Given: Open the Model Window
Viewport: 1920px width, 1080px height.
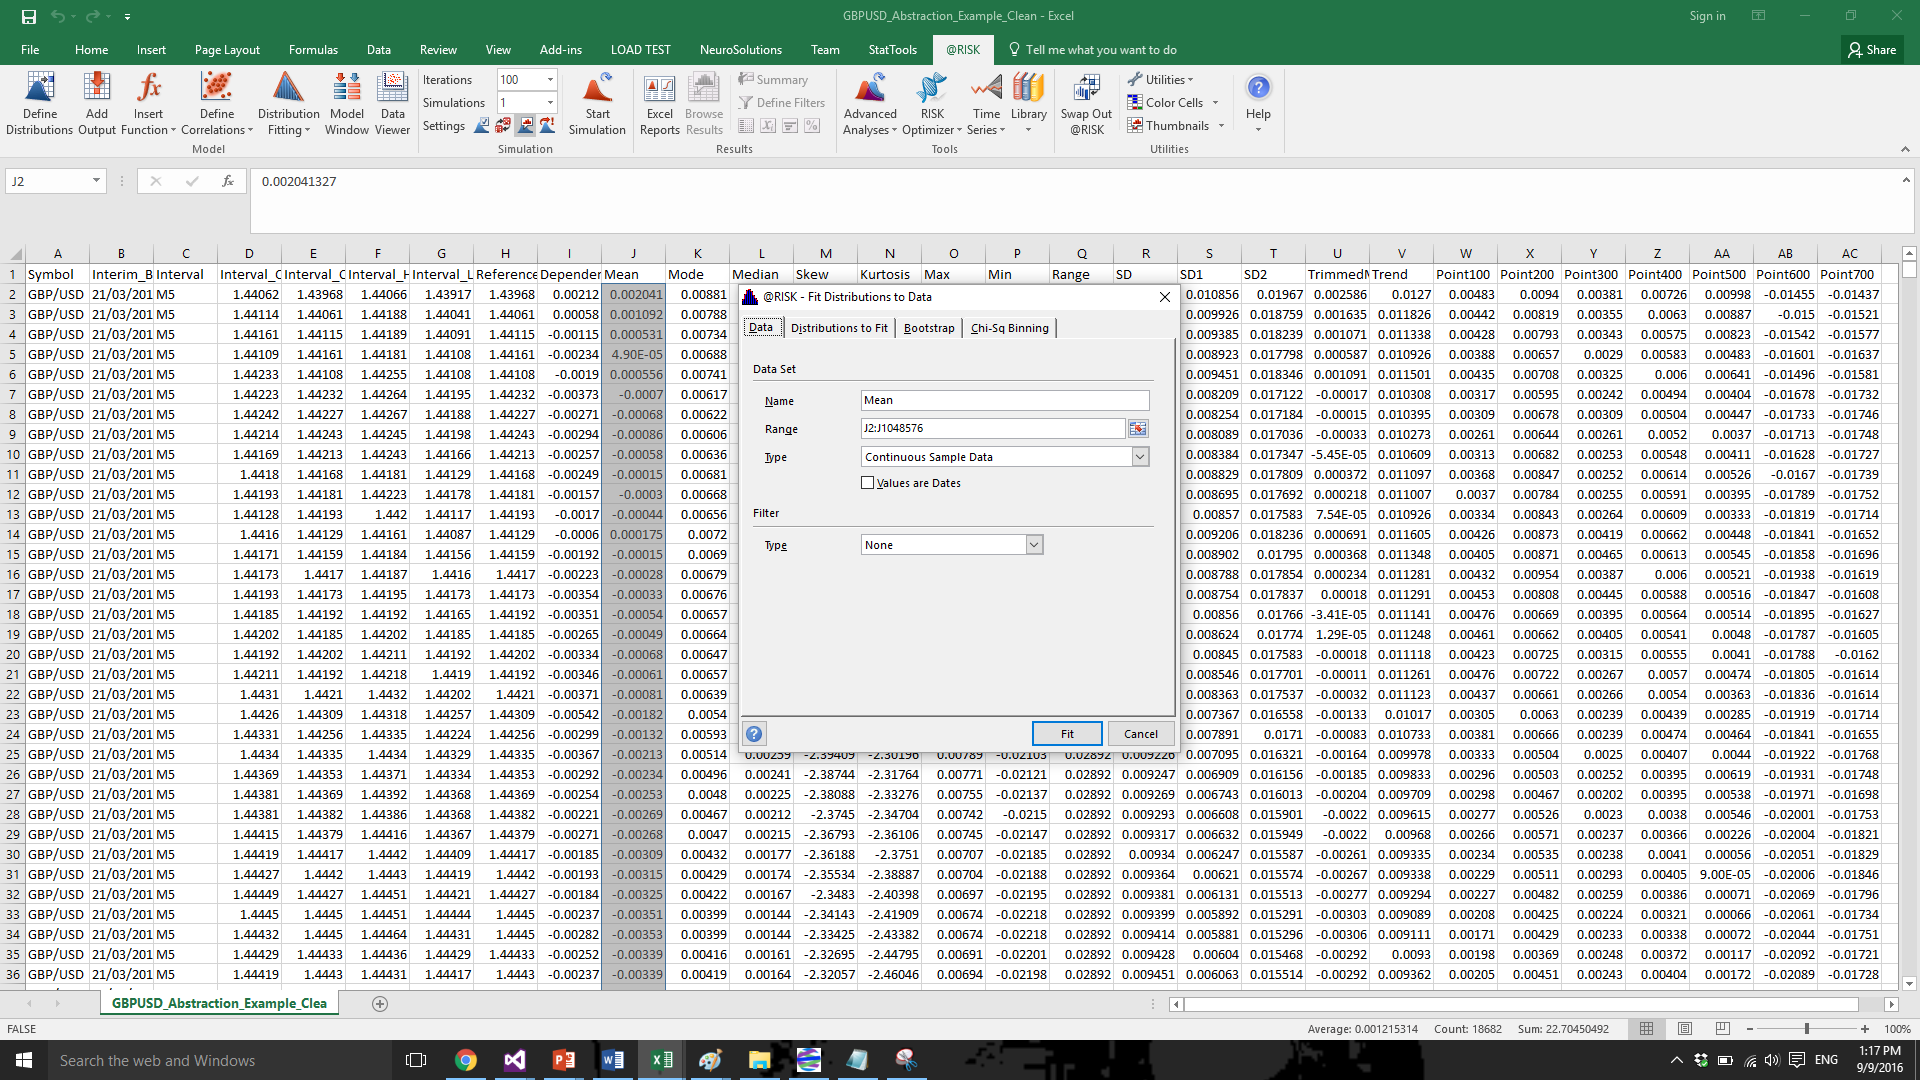Looking at the screenshot, I should 347,103.
